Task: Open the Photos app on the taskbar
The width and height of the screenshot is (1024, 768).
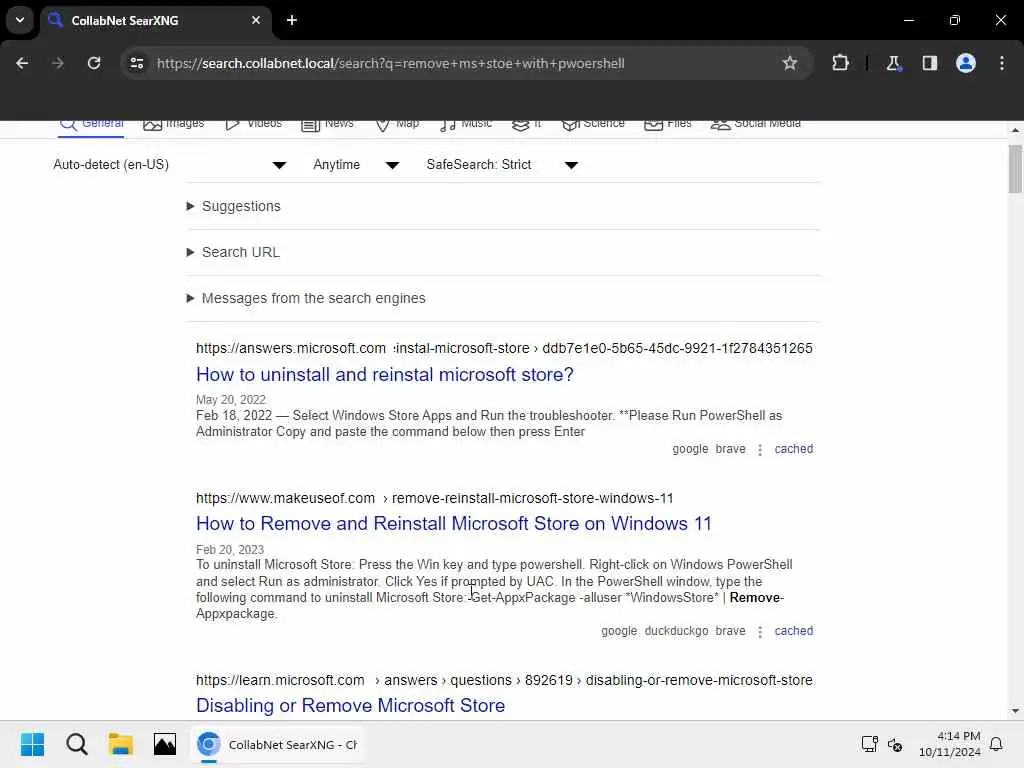Action: [x=165, y=744]
